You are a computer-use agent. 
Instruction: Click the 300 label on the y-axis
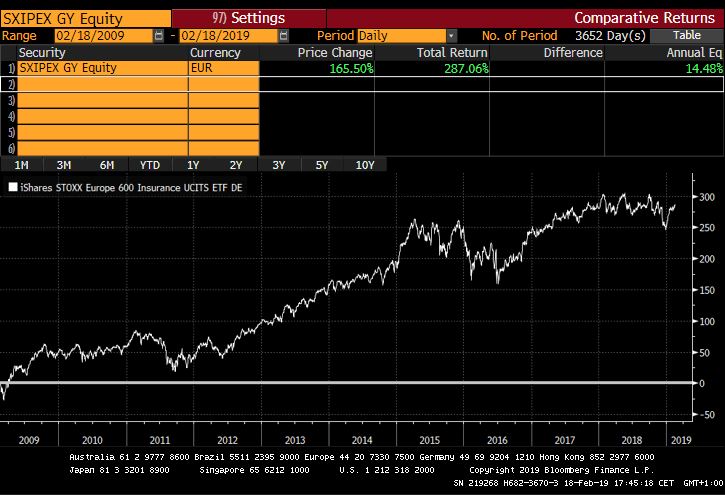click(707, 197)
